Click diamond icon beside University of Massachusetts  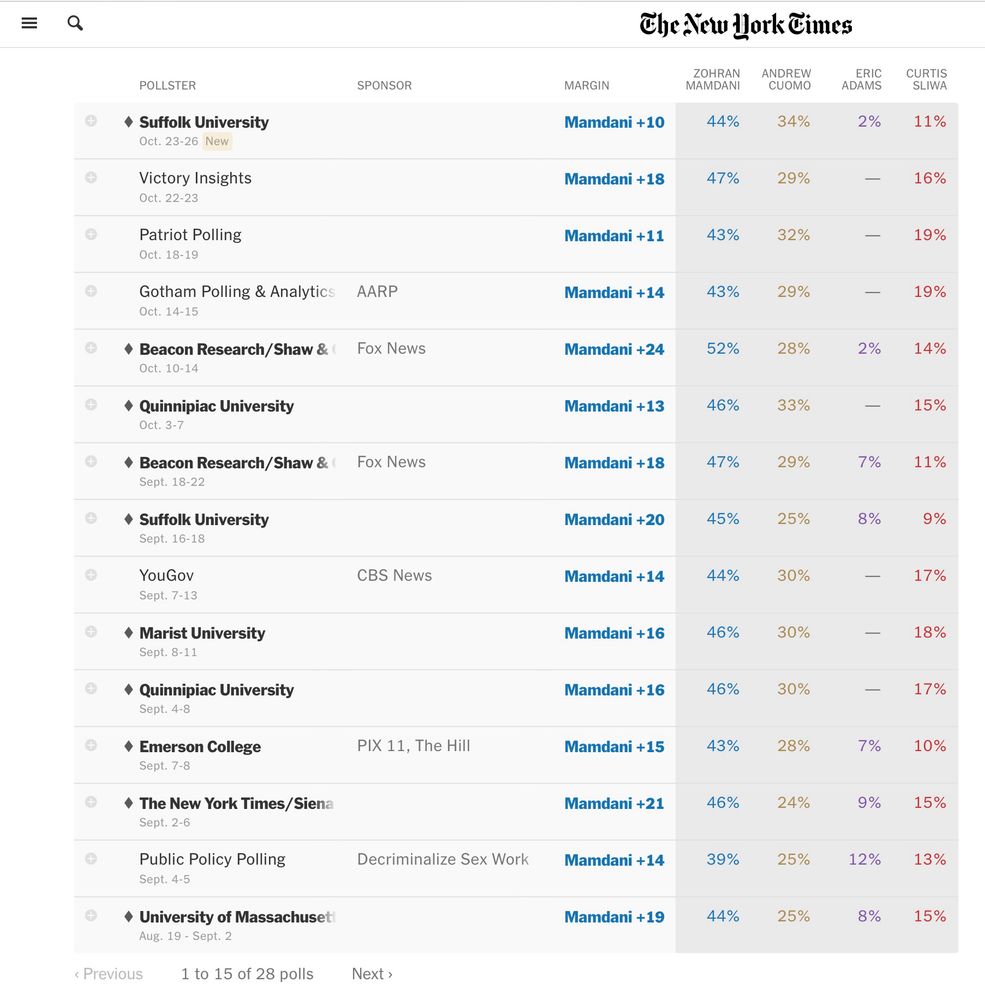click(128, 917)
